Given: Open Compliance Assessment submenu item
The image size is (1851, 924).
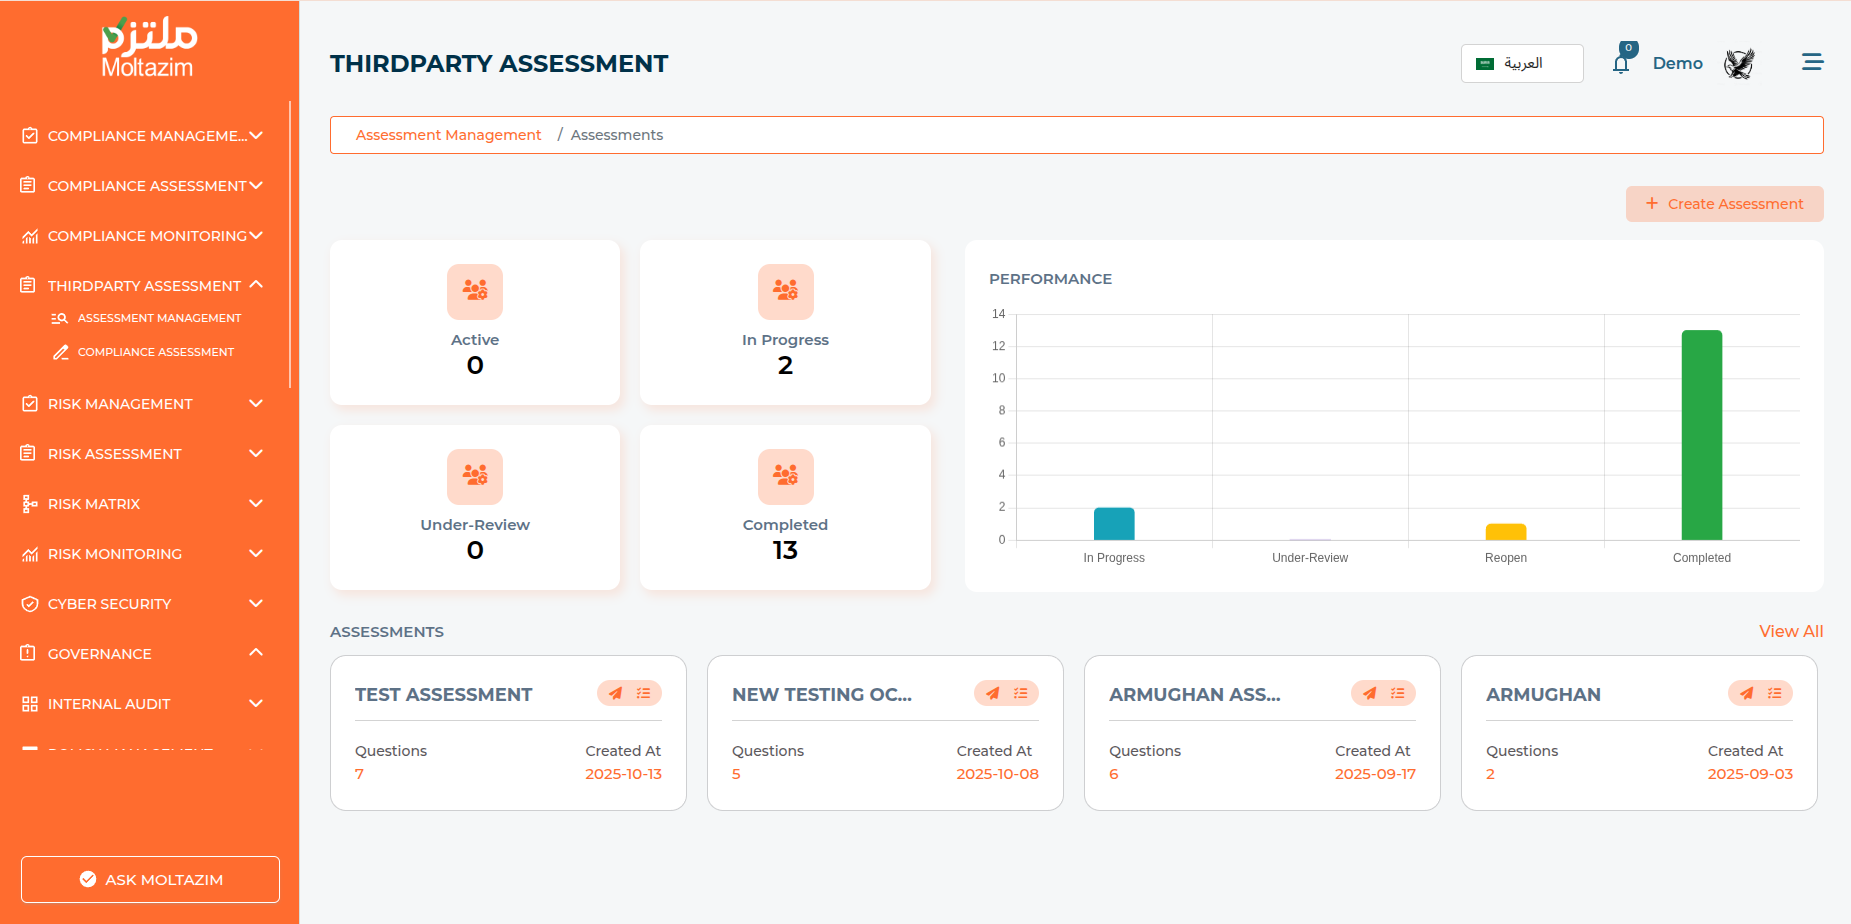Looking at the screenshot, I should point(155,352).
